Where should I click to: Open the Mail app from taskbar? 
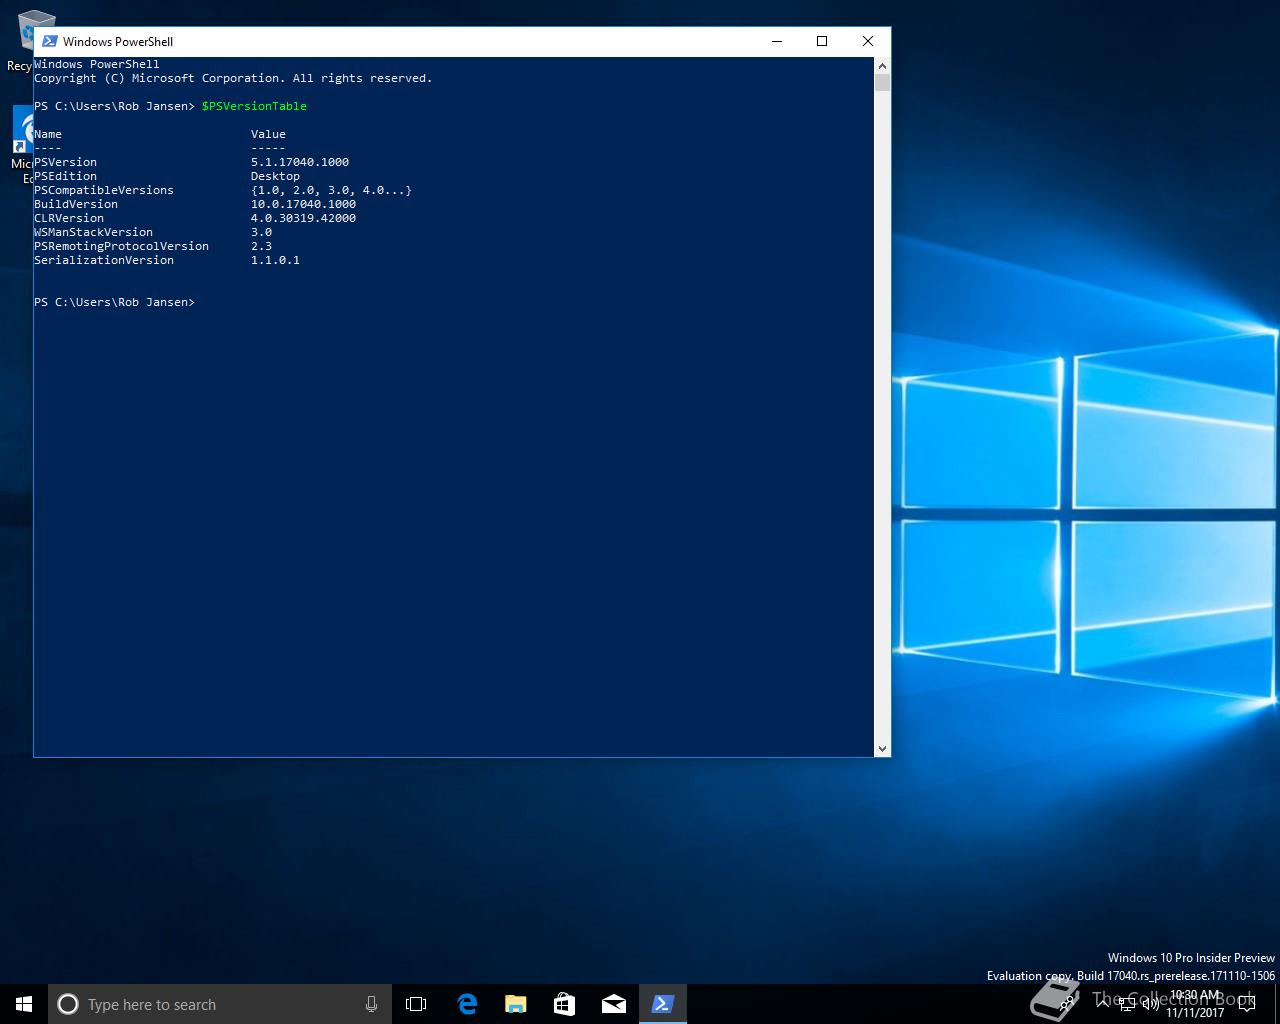pyautogui.click(x=613, y=1004)
